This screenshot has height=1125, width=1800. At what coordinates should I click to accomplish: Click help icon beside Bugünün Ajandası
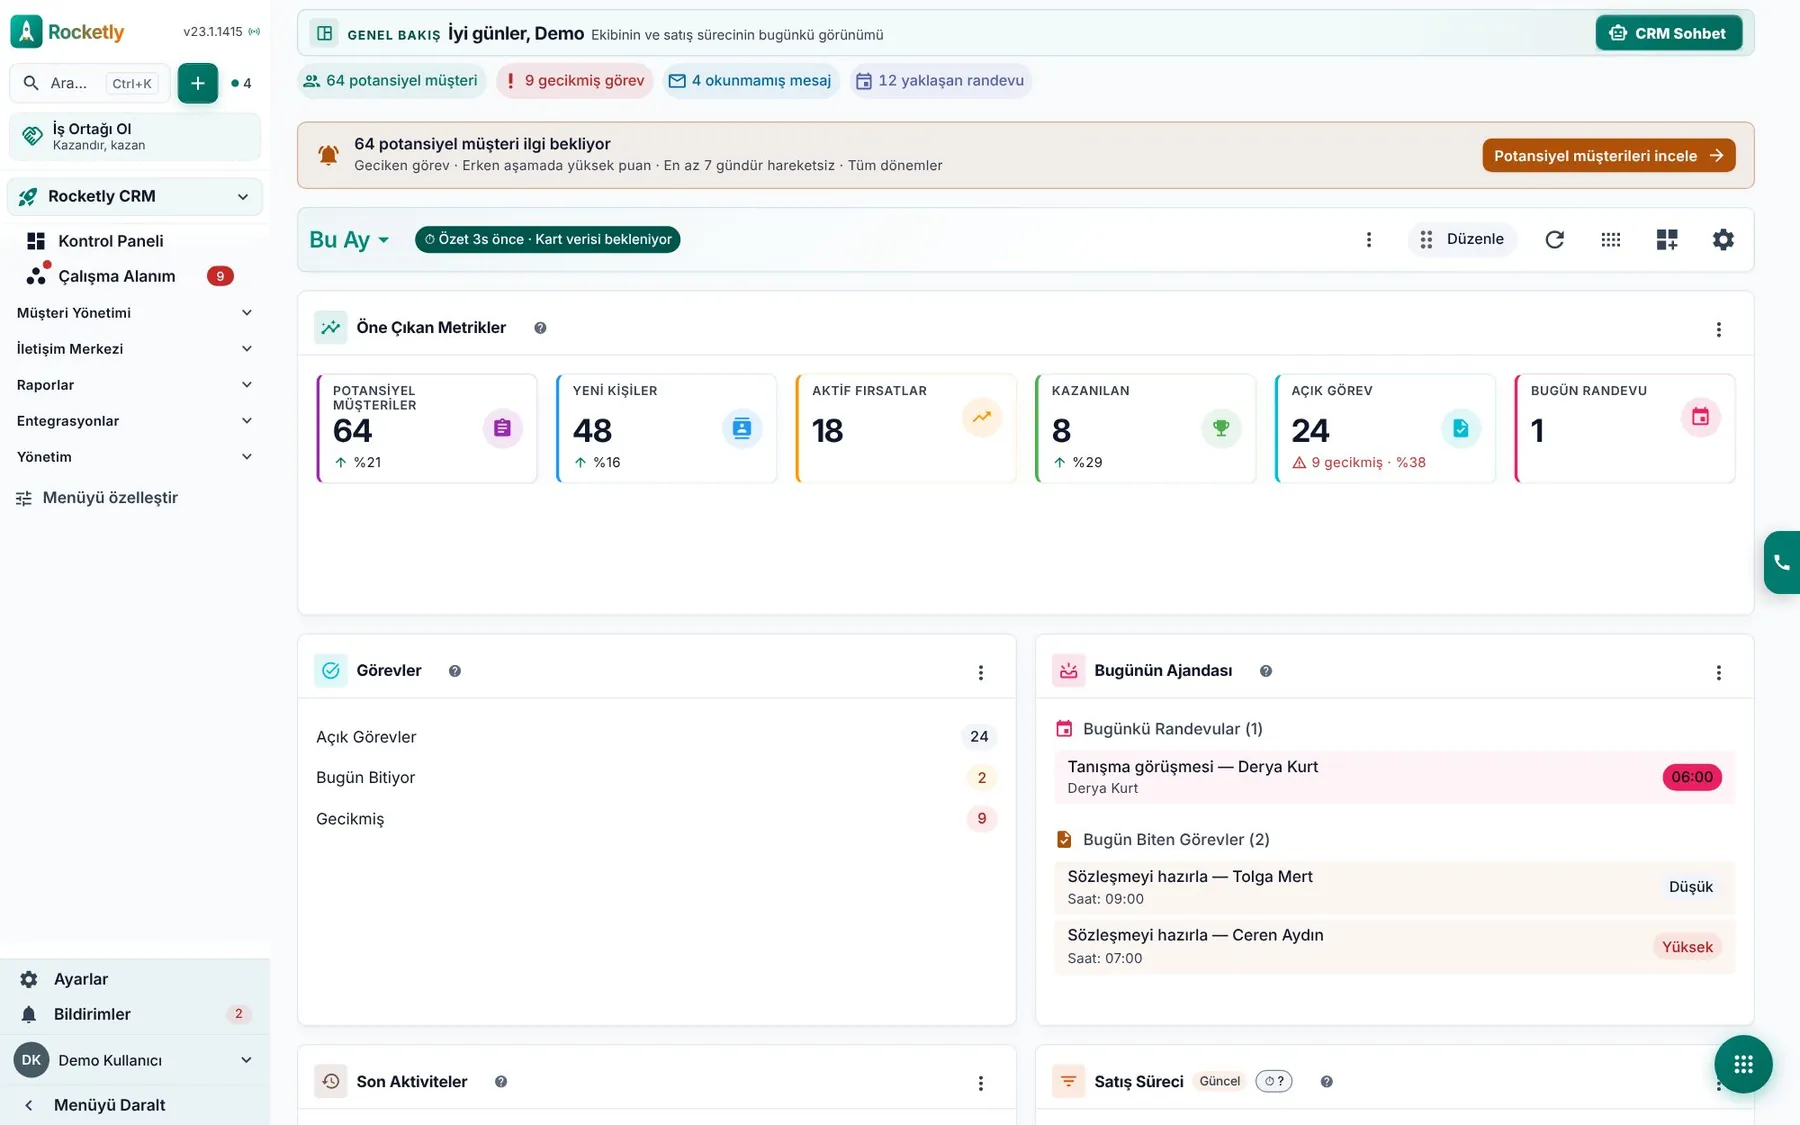[x=1266, y=671]
